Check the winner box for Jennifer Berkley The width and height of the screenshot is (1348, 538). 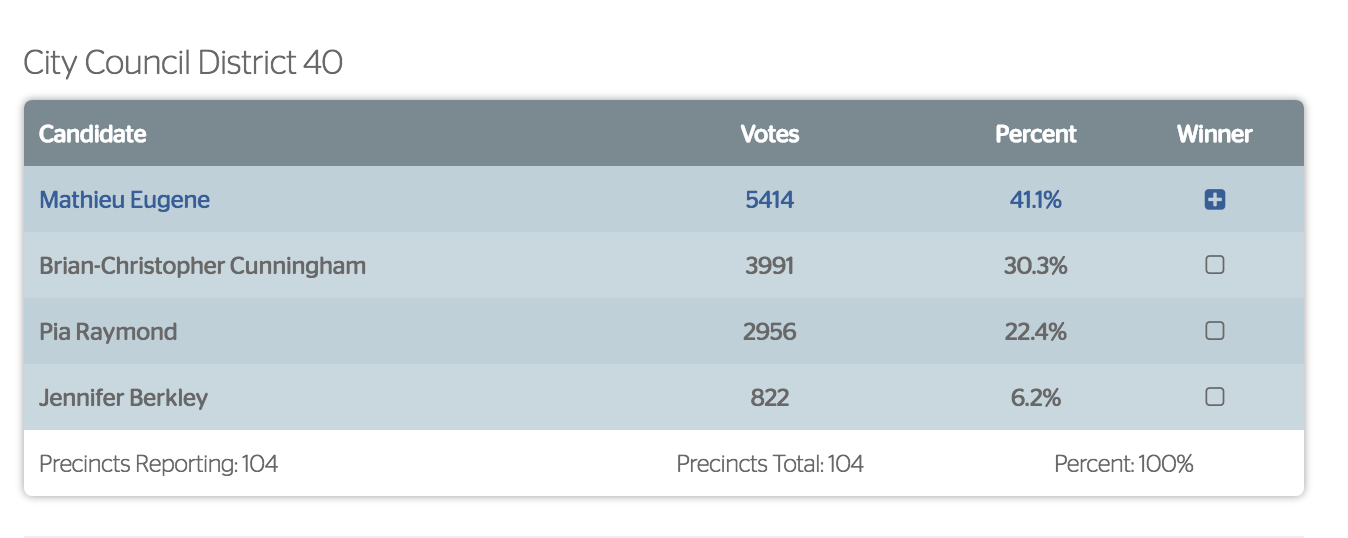click(1215, 397)
